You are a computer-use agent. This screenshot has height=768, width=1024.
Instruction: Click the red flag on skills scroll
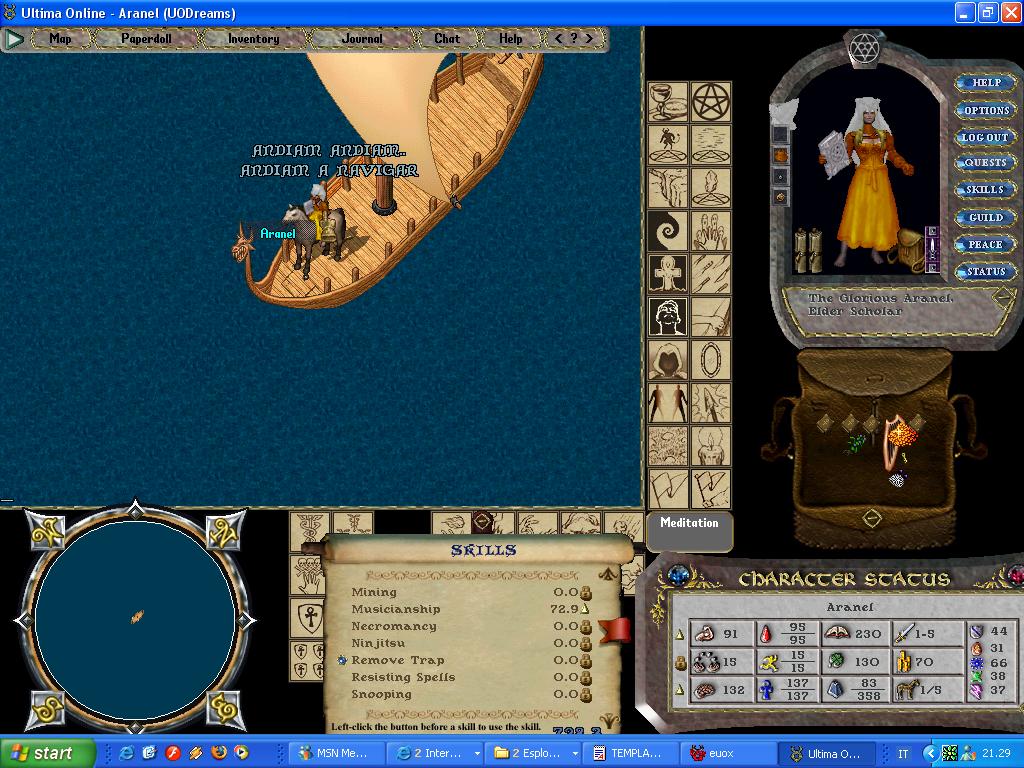pos(614,630)
